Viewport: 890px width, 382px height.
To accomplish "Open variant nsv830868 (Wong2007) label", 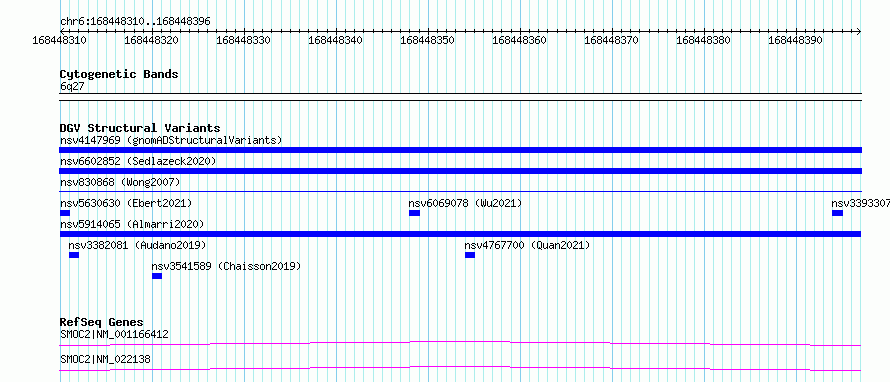I will click(x=120, y=182).
